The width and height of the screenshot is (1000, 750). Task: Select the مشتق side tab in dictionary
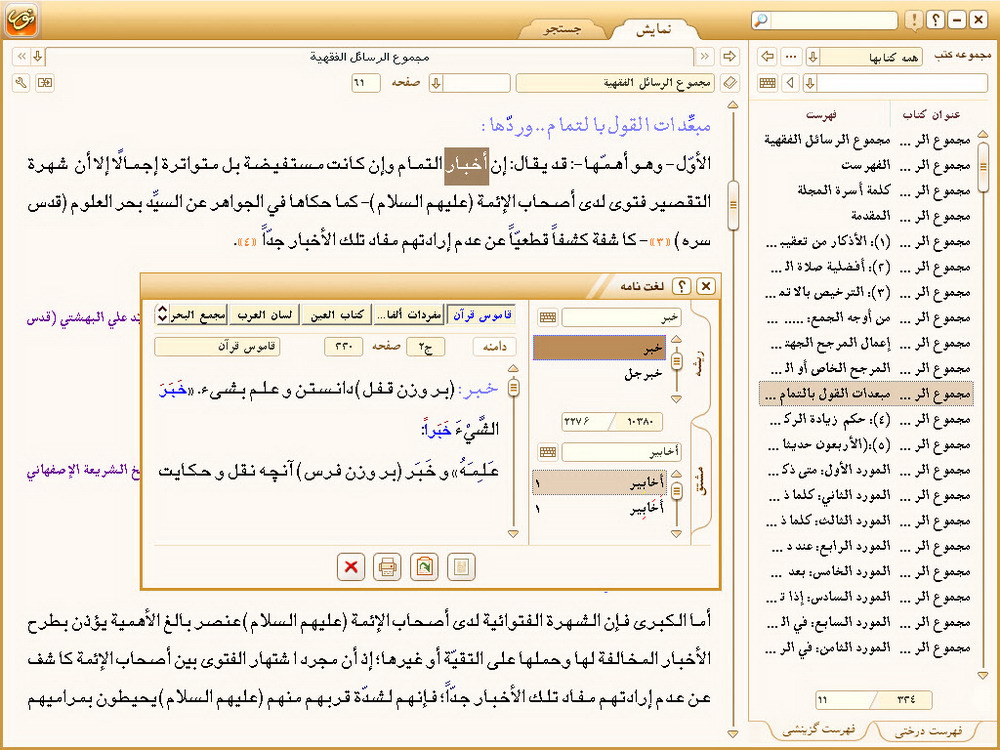(700, 482)
